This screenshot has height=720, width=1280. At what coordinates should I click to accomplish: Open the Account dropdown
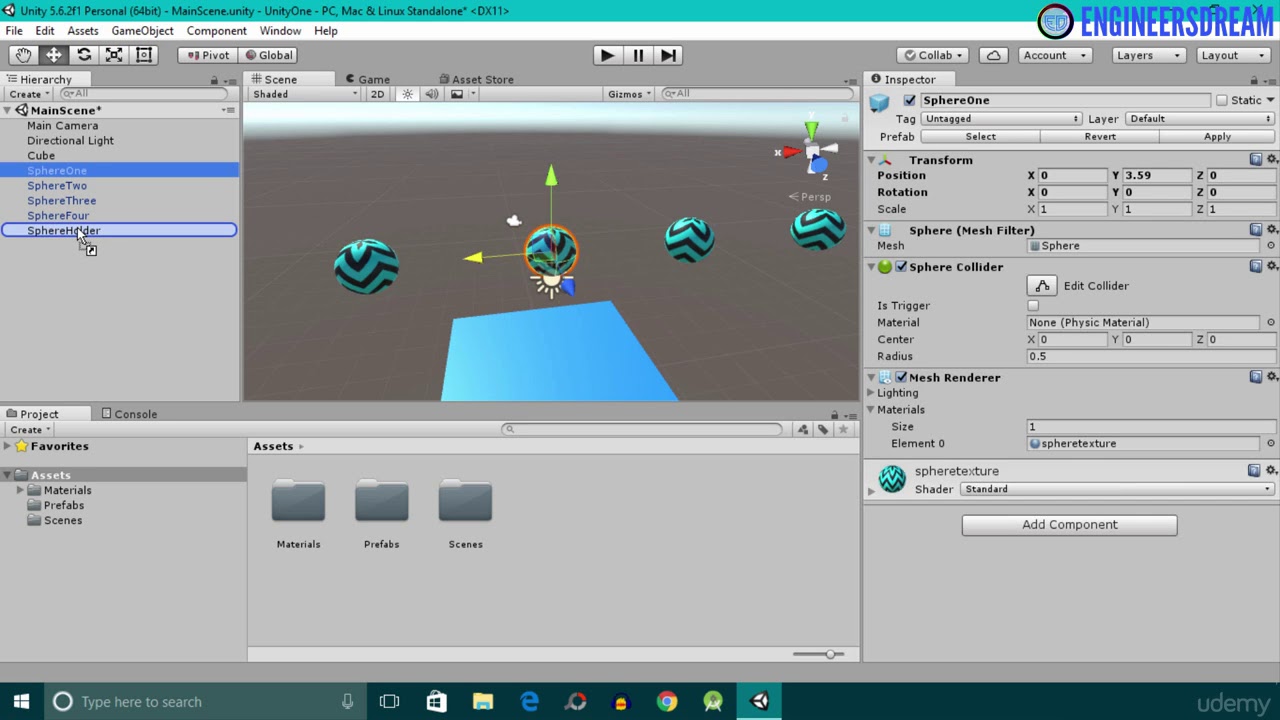coord(1055,55)
